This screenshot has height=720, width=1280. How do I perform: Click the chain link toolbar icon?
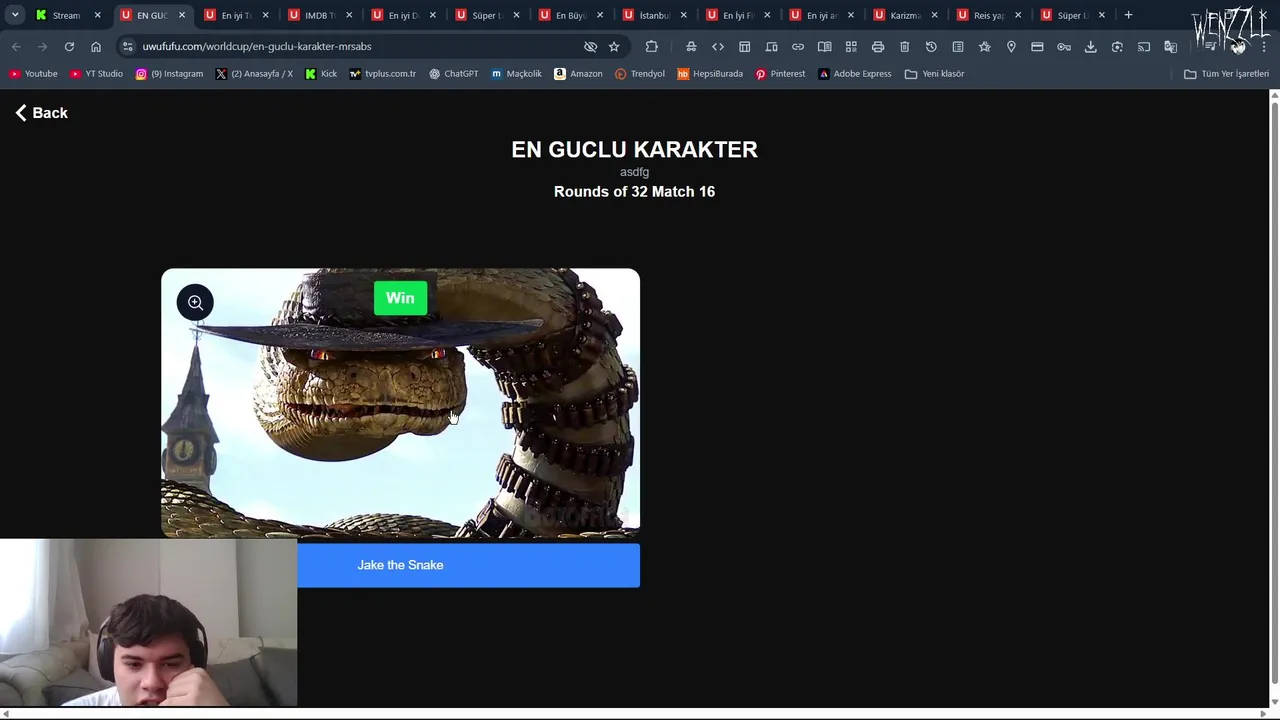(x=798, y=46)
